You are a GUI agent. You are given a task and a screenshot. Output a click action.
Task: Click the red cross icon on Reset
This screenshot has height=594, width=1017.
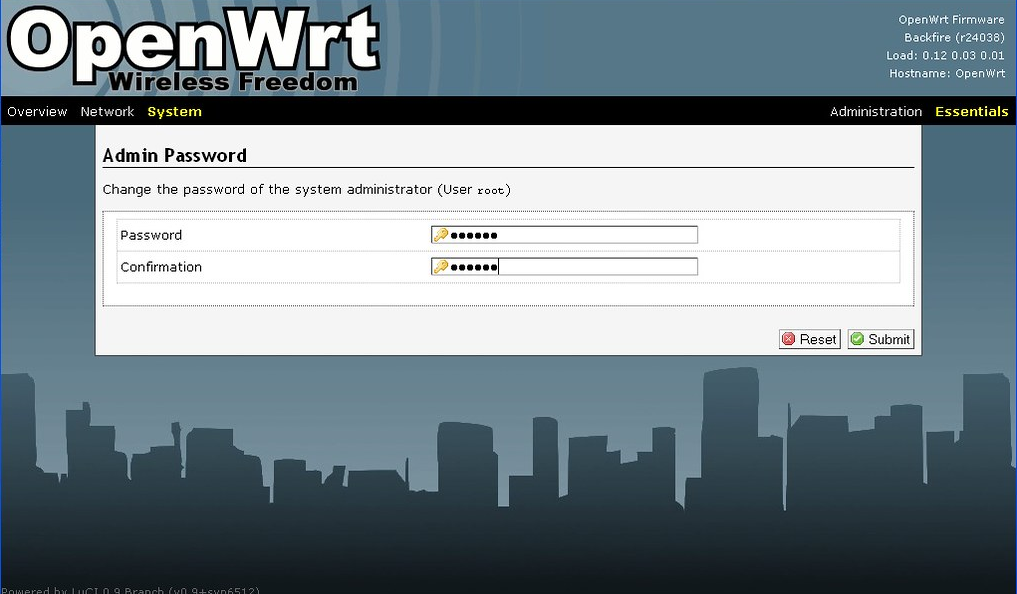click(x=789, y=339)
